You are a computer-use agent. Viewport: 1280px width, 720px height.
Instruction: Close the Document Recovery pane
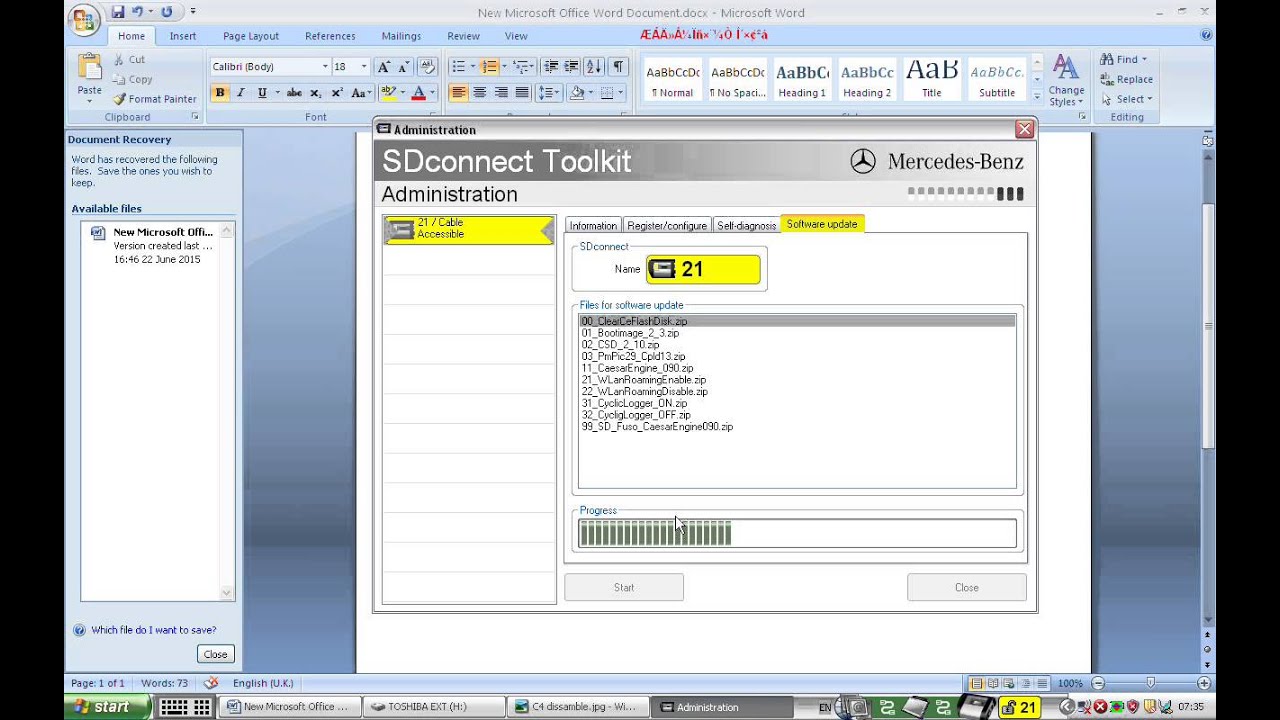215,654
